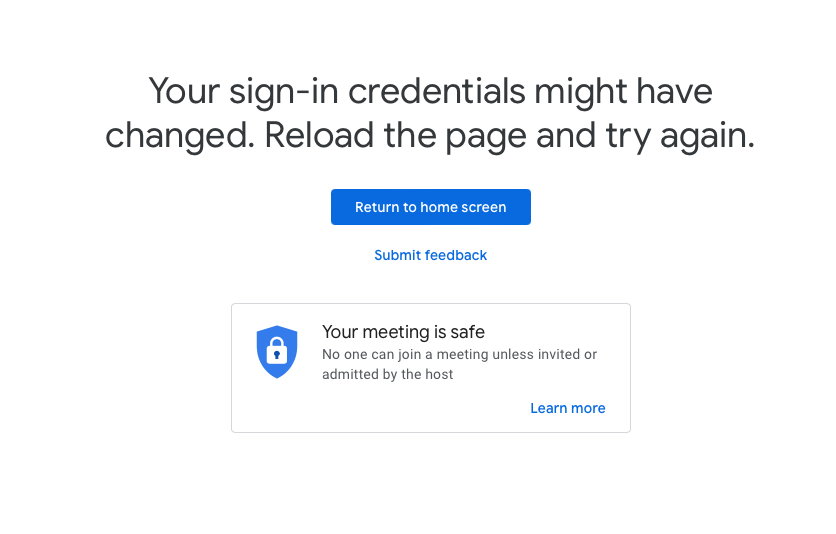Click the blue security shield icon
836x534 pixels.
coord(277,351)
